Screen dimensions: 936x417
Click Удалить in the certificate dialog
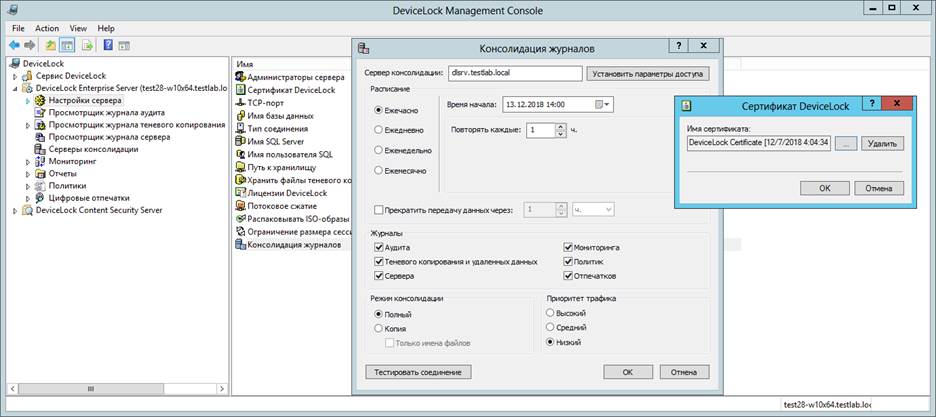click(x=882, y=143)
